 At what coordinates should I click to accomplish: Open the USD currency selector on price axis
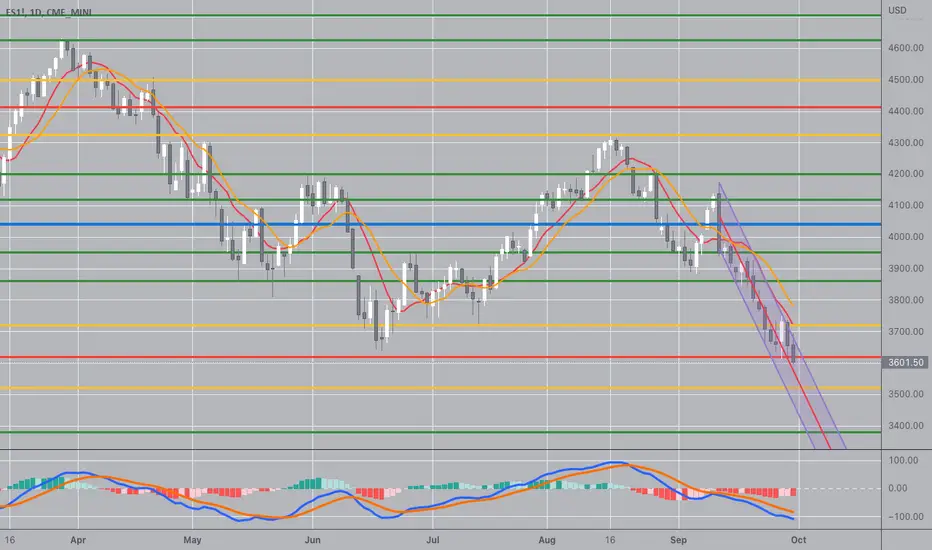tap(897, 10)
